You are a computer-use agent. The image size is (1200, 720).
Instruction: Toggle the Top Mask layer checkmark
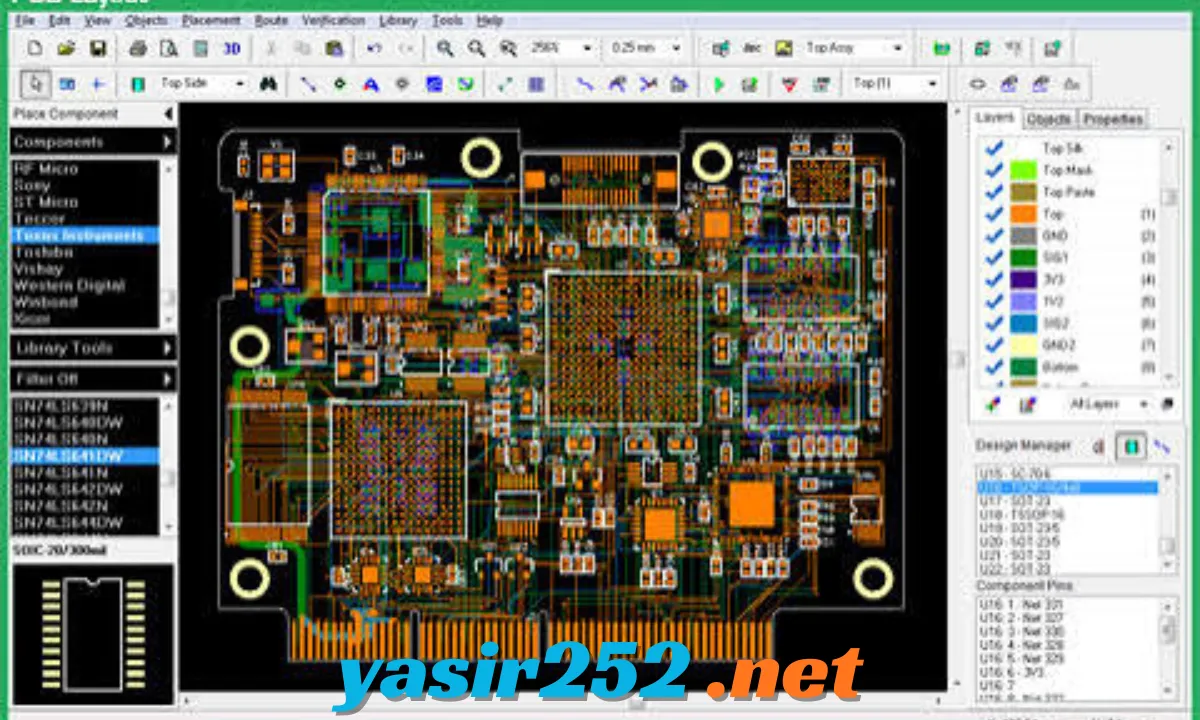(994, 170)
